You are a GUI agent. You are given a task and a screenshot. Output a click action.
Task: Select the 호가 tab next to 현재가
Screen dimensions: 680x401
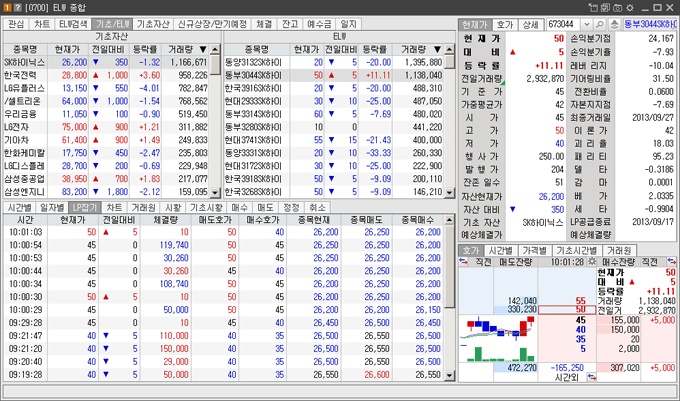coord(505,25)
